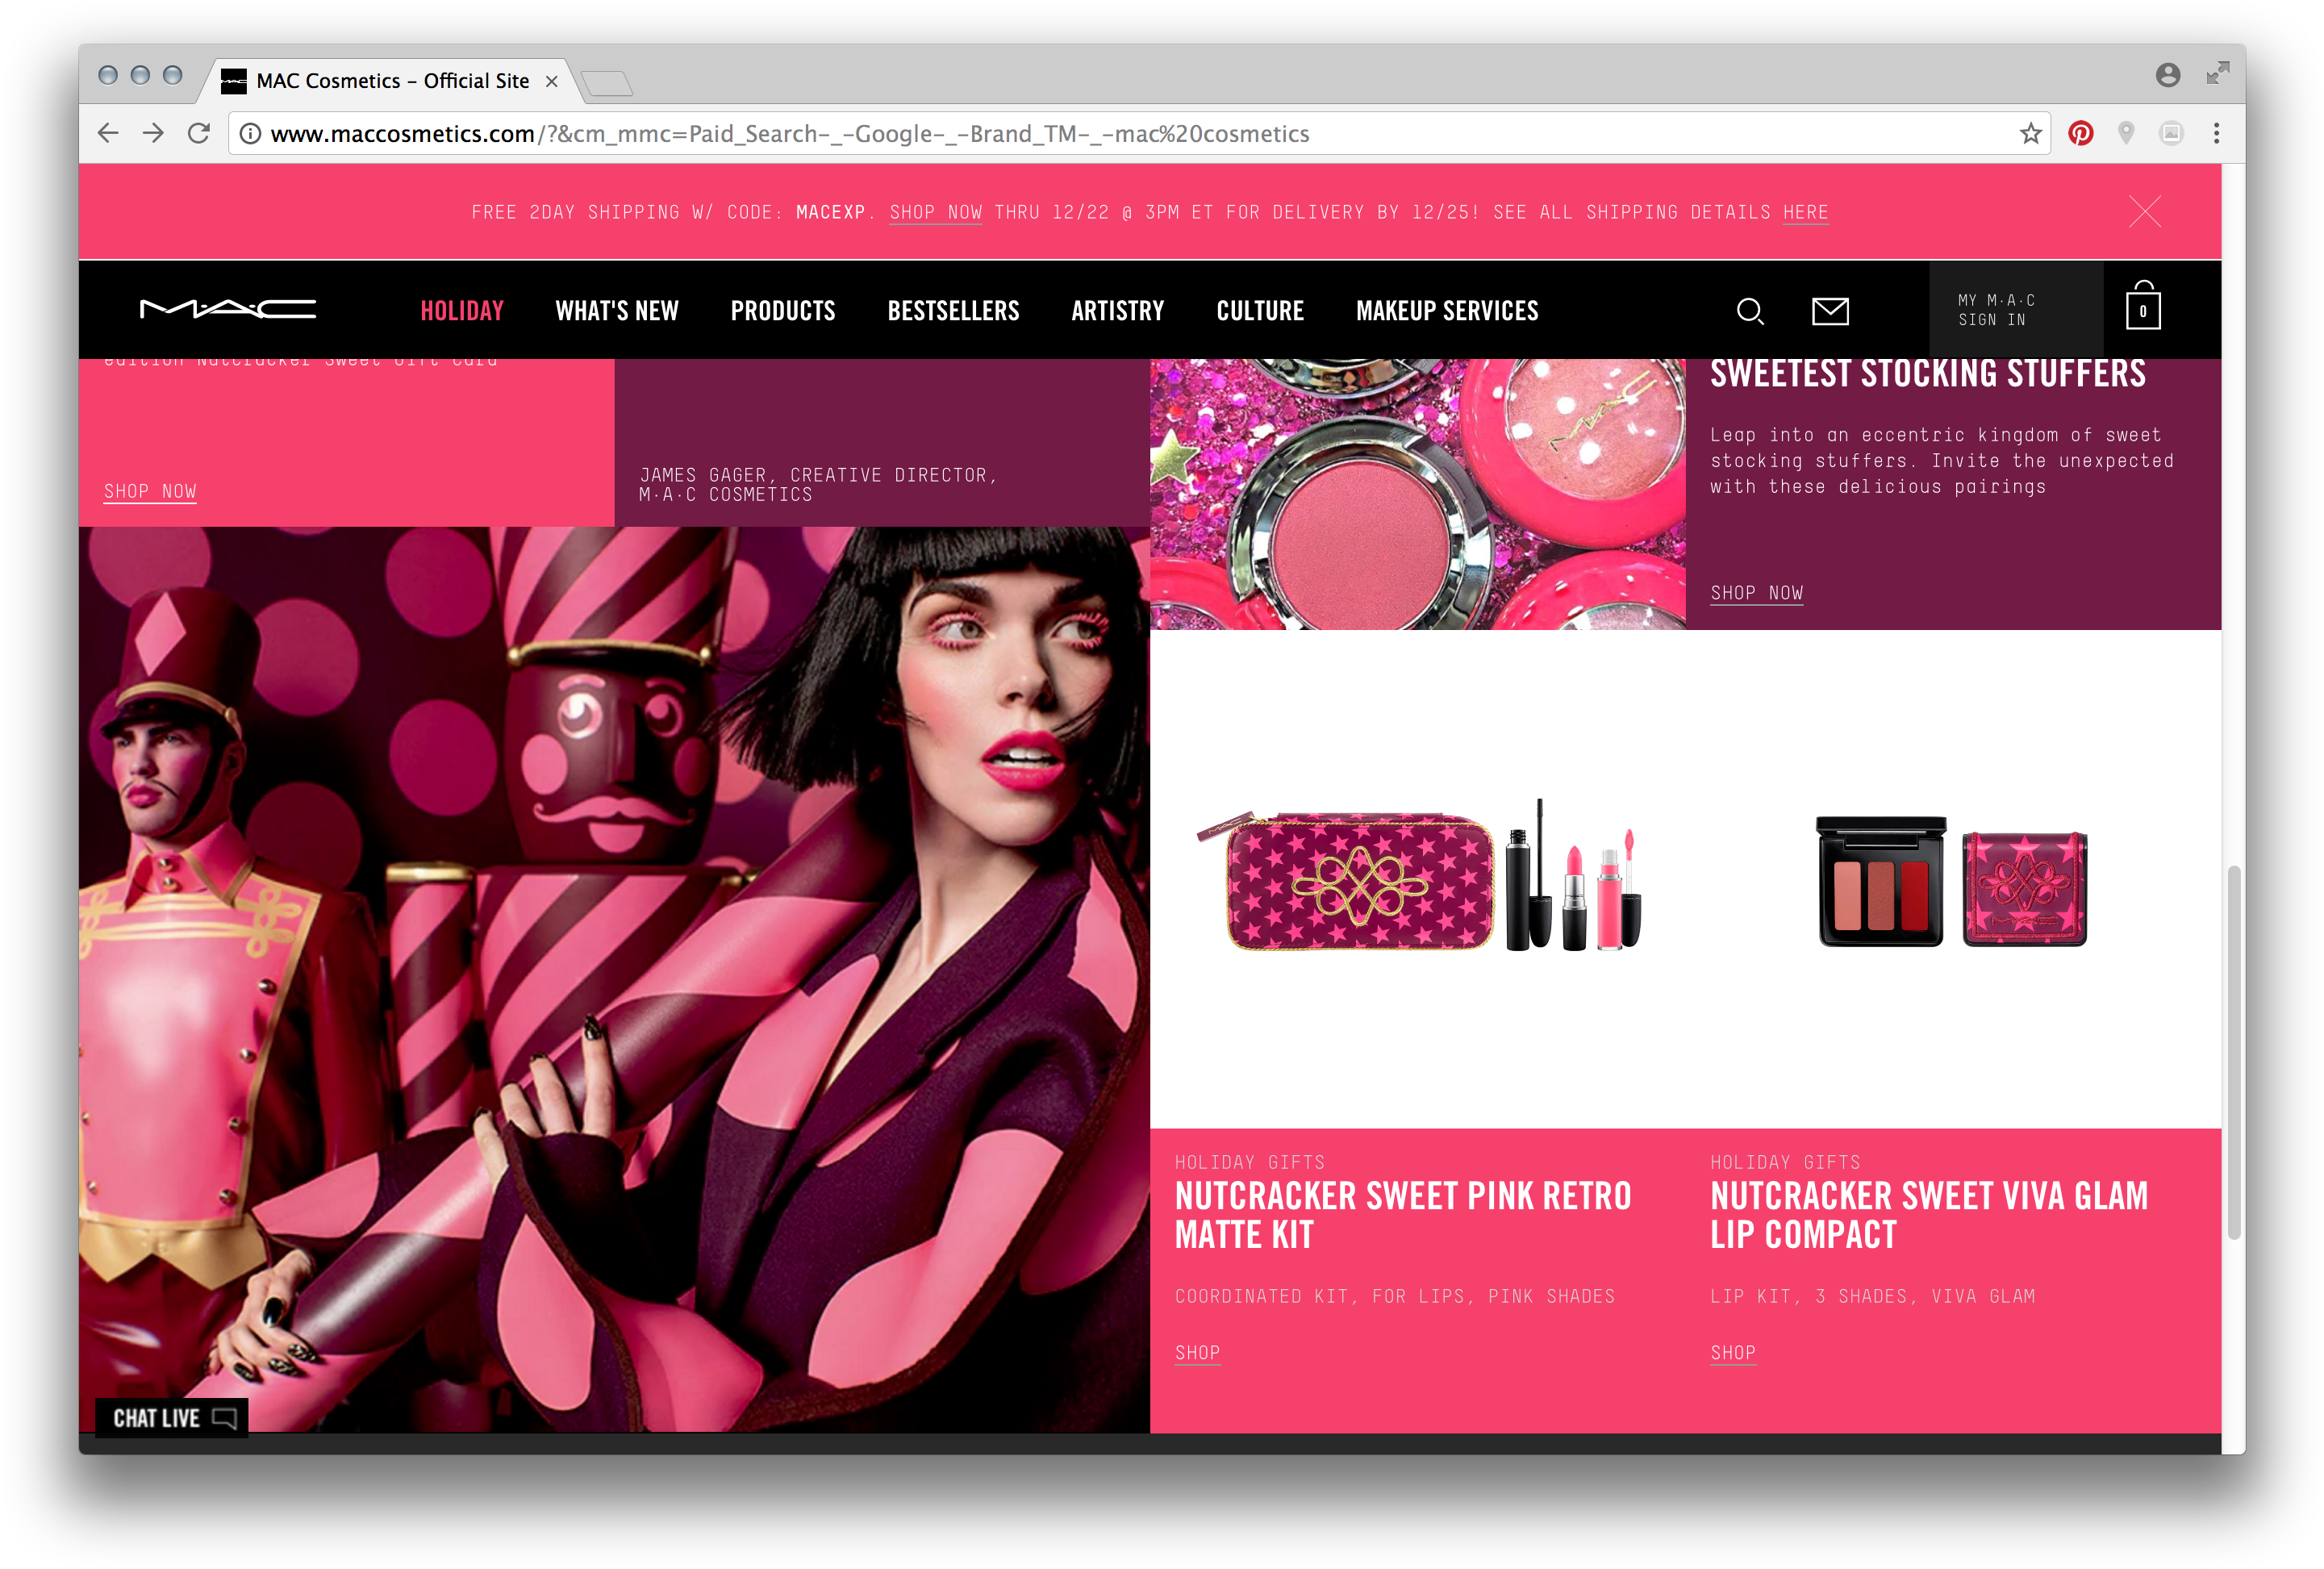Viewport: 2324px width, 1569px height.
Task: Dismiss the free shipping promo banner
Action: (x=2145, y=211)
